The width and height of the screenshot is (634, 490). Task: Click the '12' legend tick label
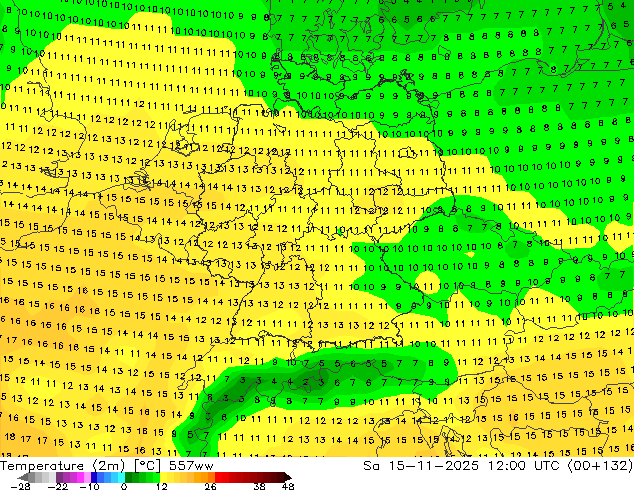tap(162, 486)
